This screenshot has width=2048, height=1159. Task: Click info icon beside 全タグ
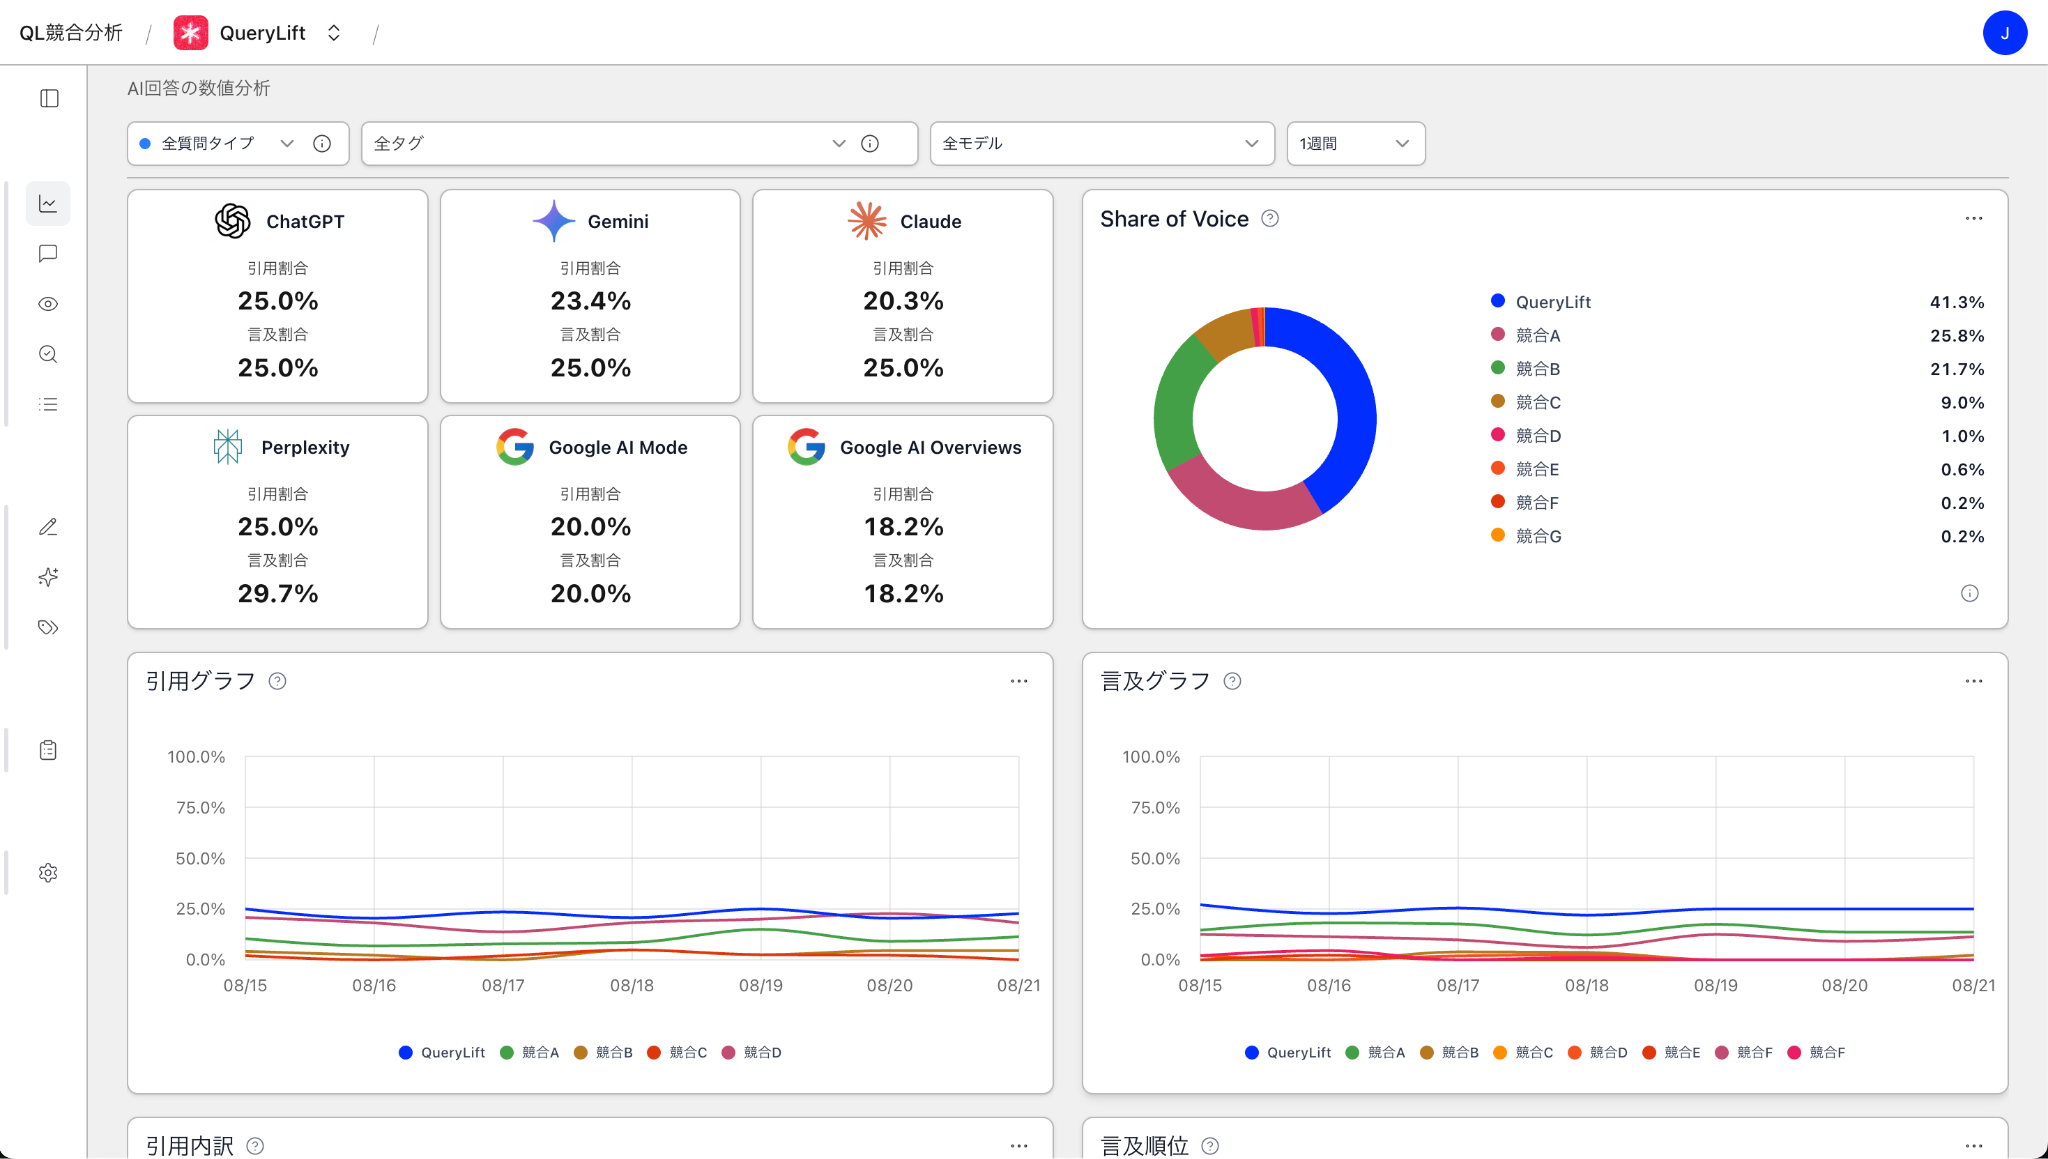[x=870, y=144]
